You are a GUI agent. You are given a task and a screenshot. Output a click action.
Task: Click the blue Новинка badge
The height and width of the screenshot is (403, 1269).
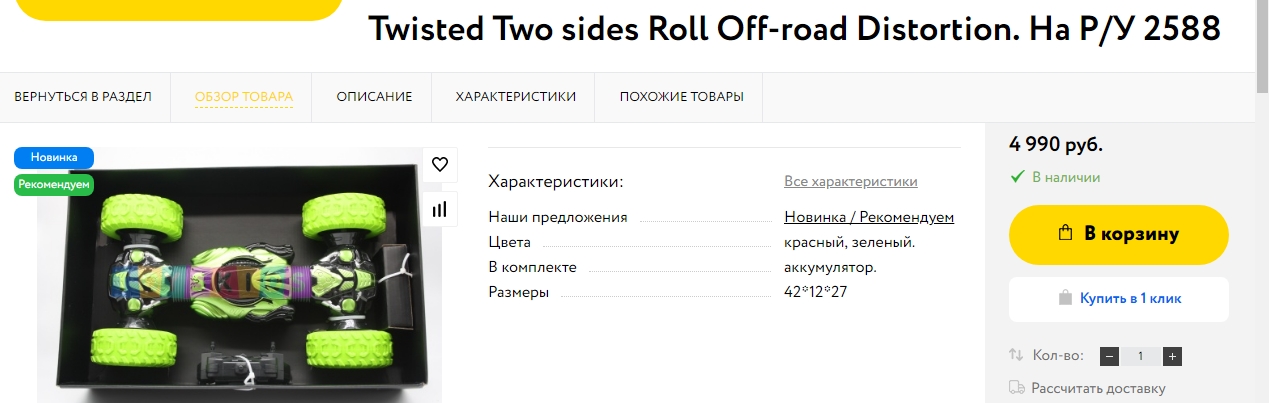(53, 157)
